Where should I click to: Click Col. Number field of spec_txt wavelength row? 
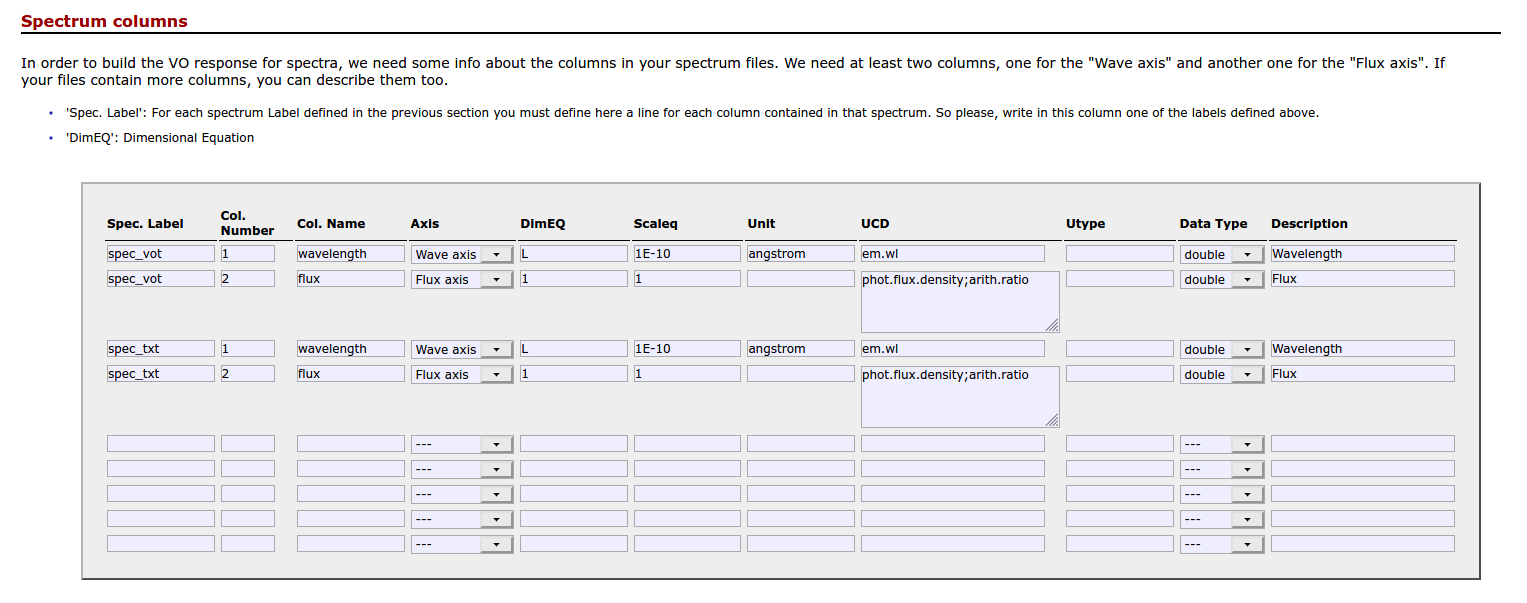click(248, 349)
